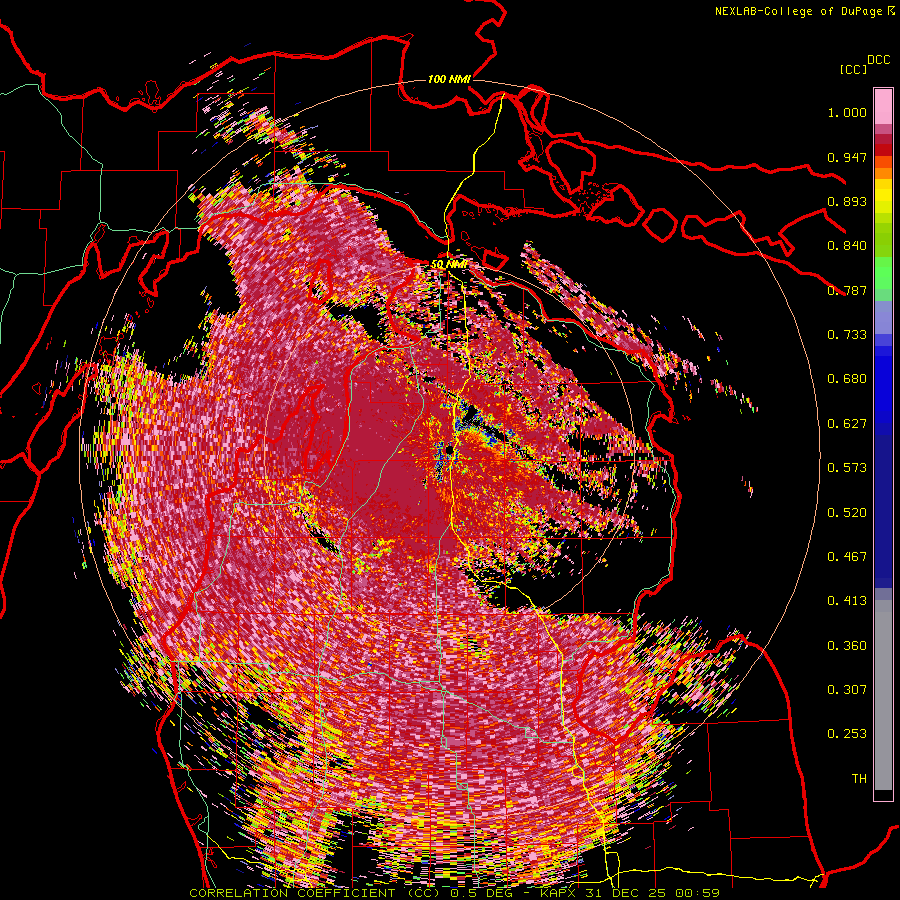900x900 pixels.
Task: Click the 50 NMI range ring label
Action: click(449, 264)
